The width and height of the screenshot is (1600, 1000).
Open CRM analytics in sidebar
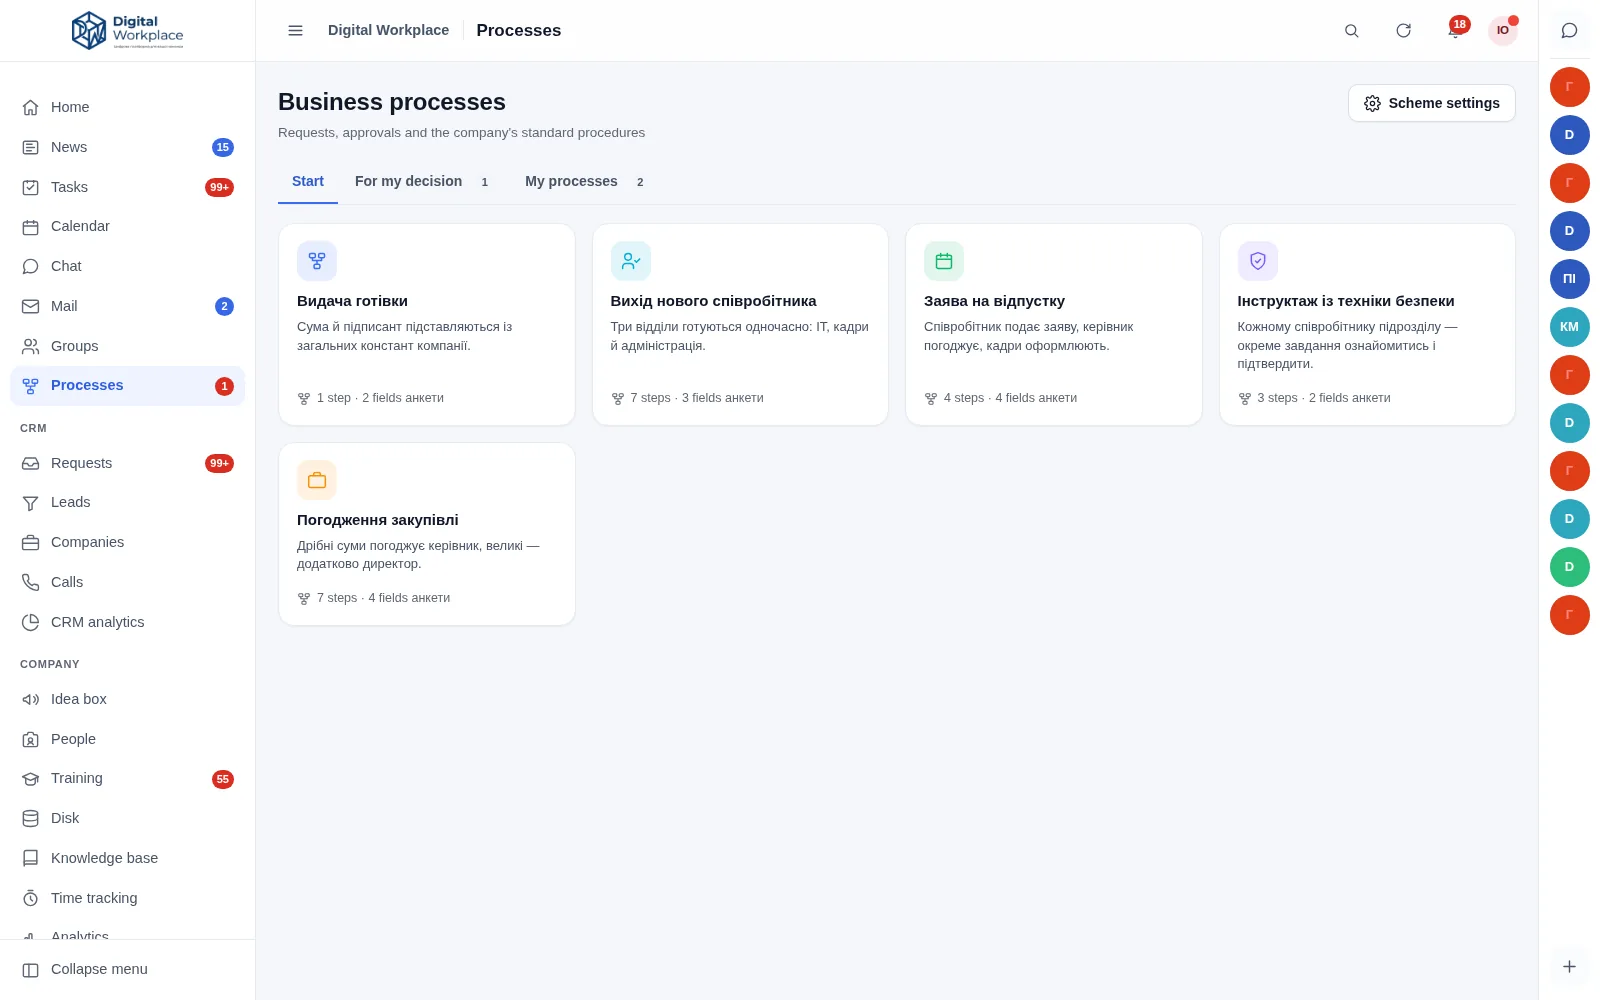128,622
